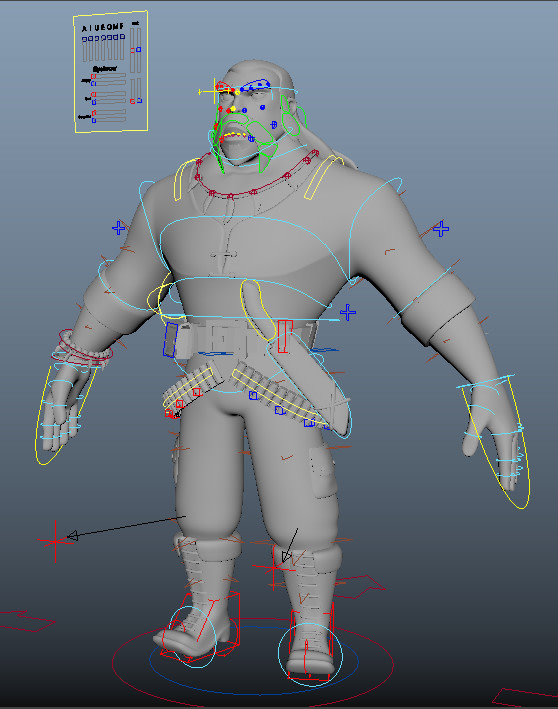This screenshot has width=558, height=709.
Task: Select yellow finger control around viewer's left hand
Action: pos(66,415)
